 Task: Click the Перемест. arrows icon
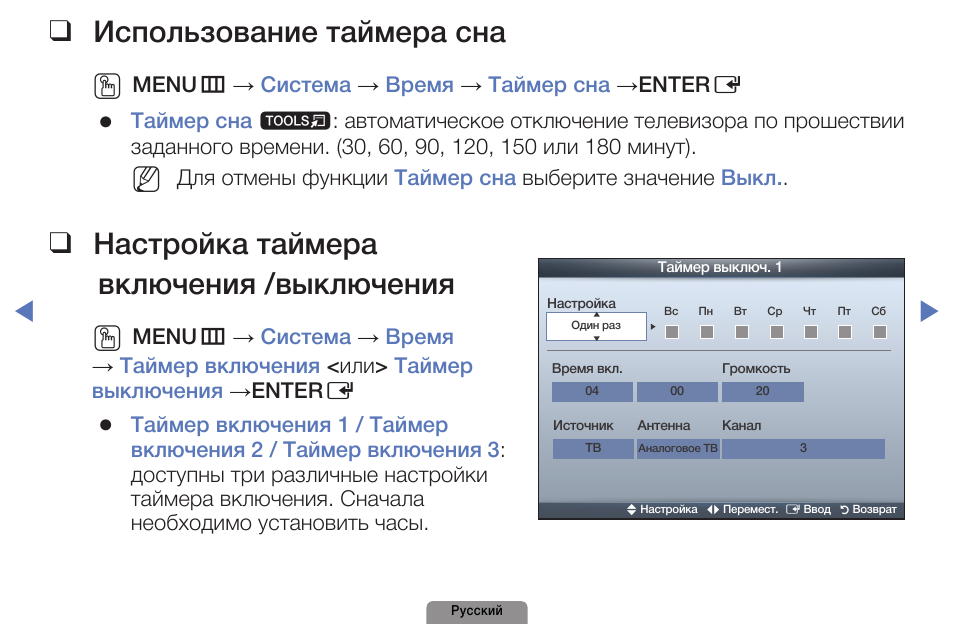tap(712, 509)
